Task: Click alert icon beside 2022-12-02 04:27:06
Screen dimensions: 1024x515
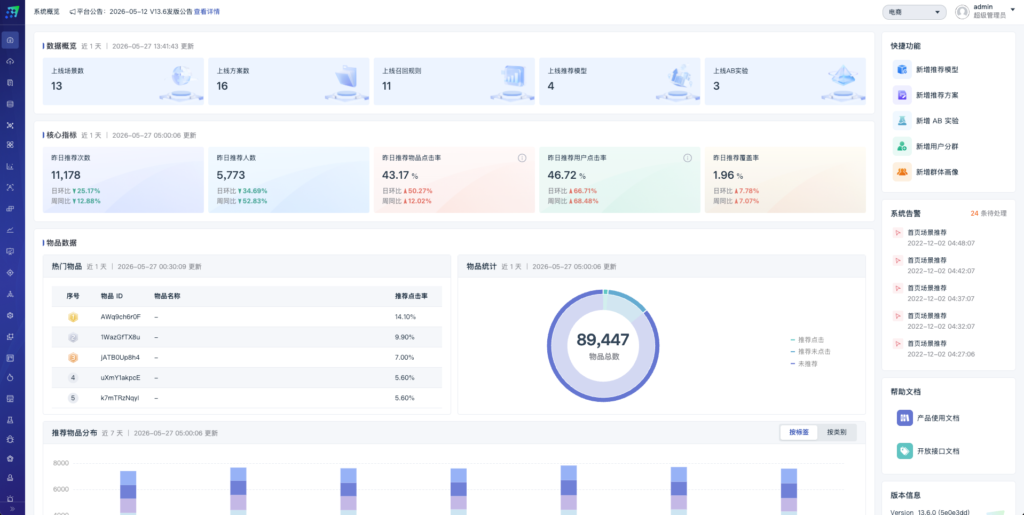Action: [897, 343]
